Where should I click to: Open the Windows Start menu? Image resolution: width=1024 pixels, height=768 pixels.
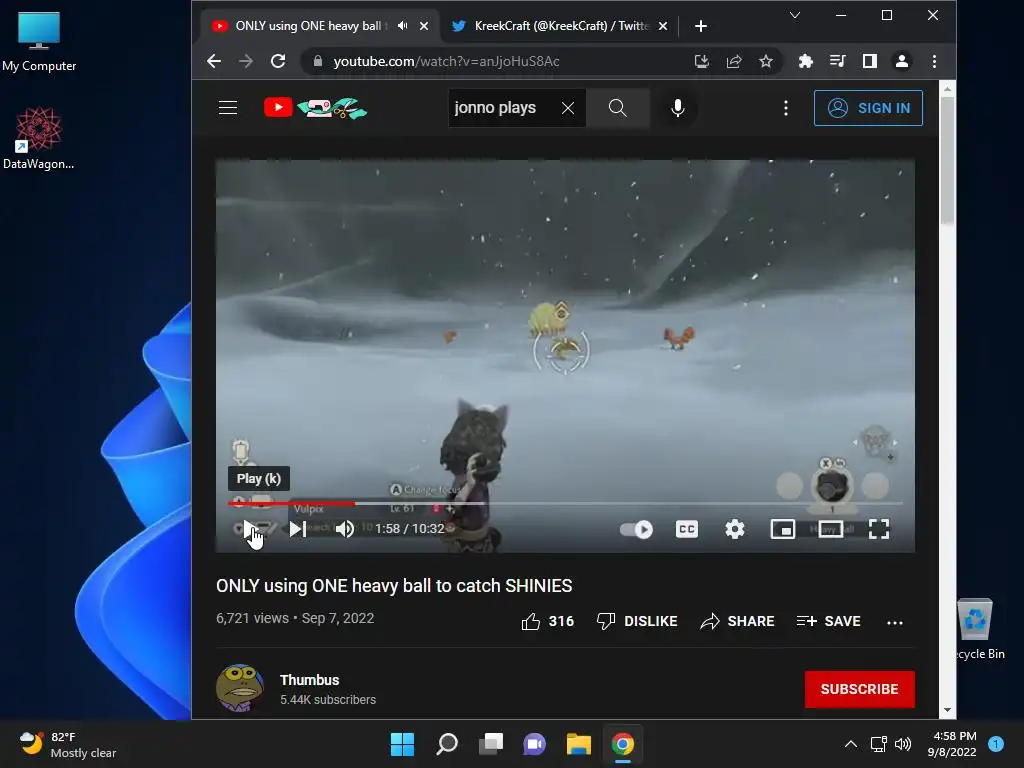(x=402, y=744)
